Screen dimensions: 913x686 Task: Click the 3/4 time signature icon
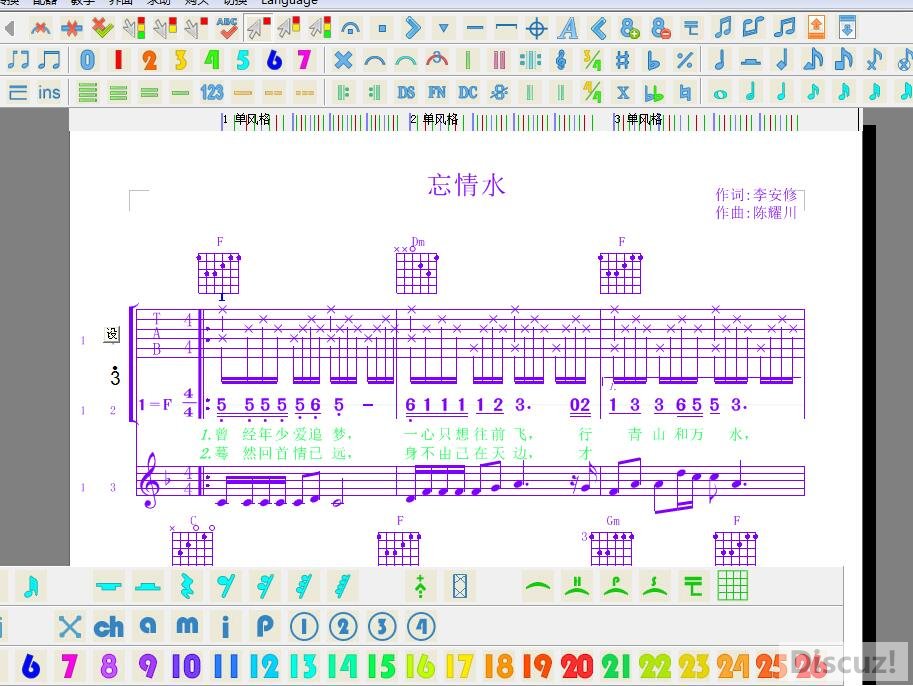[592, 59]
